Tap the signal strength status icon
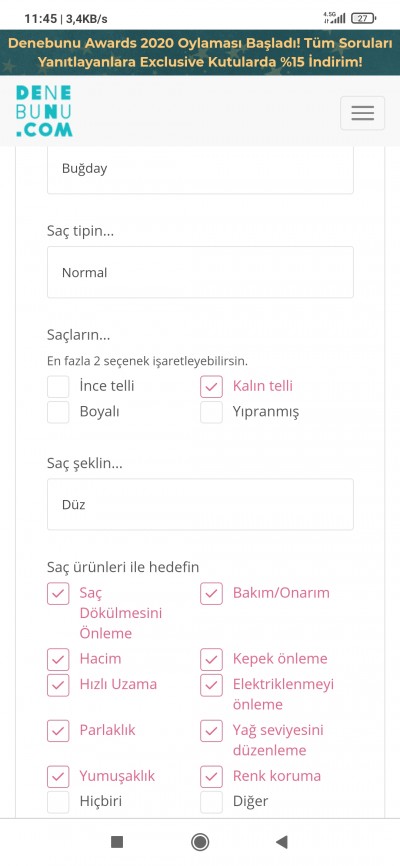This screenshot has height=866, width=400. [334, 18]
